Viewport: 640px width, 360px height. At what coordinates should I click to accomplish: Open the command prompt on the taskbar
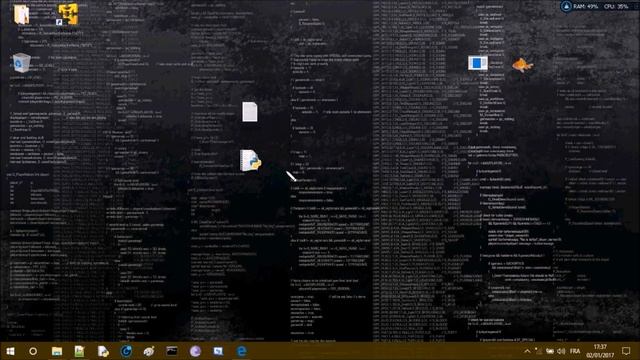pos(172,351)
